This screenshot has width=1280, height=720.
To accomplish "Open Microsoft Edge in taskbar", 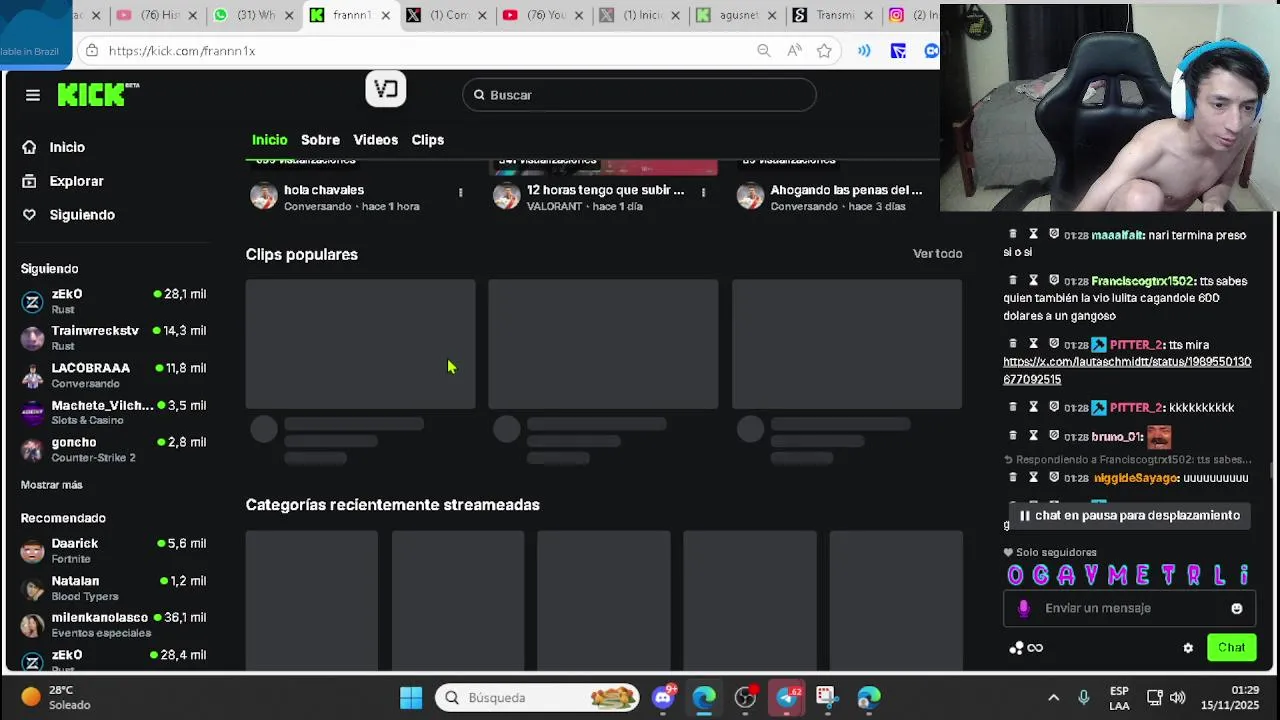I will point(704,697).
